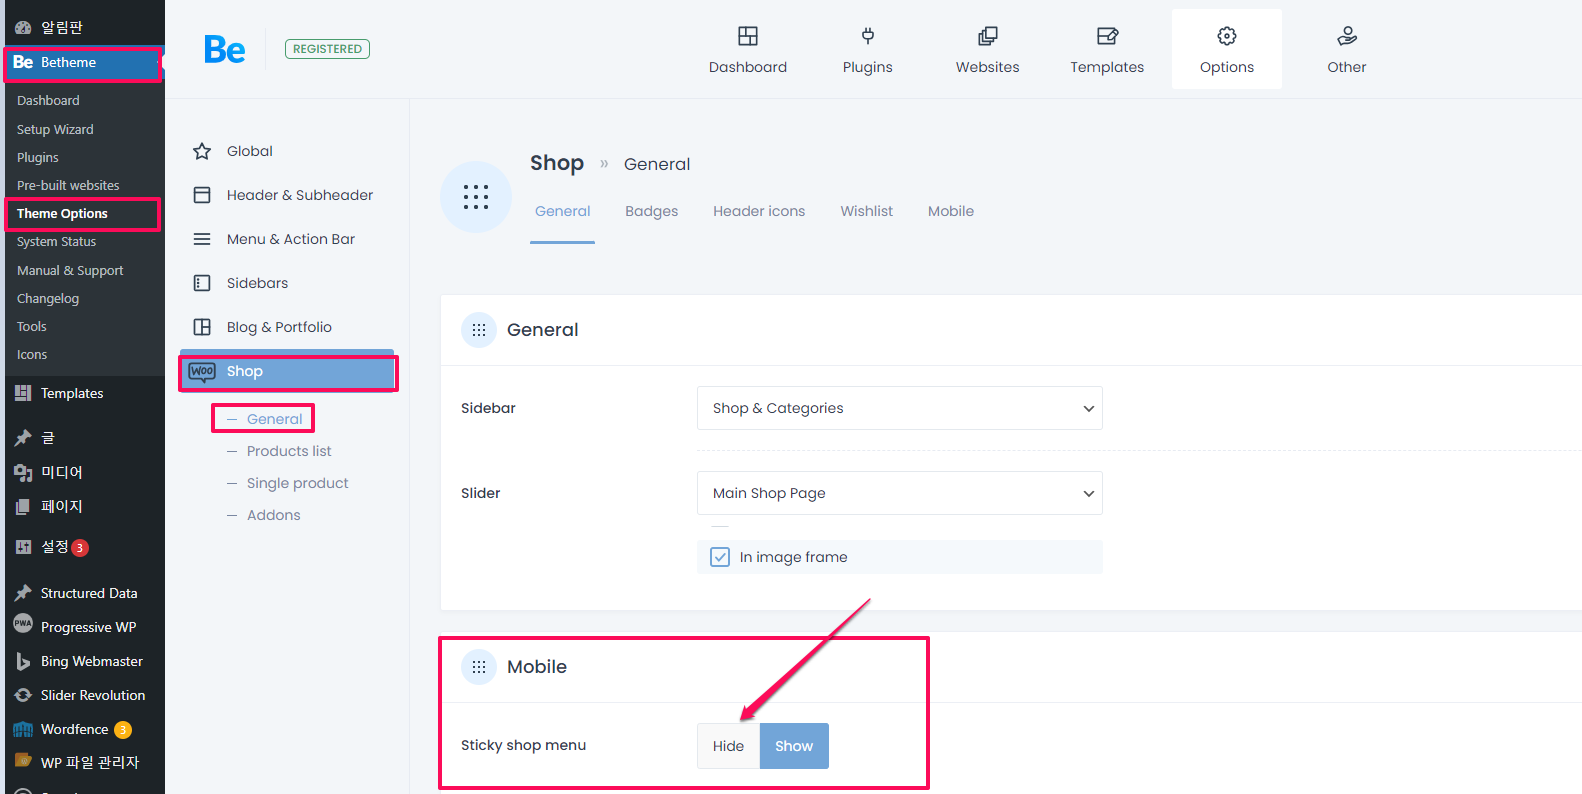Click the Other hand icon
This screenshot has height=794, width=1582.
coord(1346,37)
